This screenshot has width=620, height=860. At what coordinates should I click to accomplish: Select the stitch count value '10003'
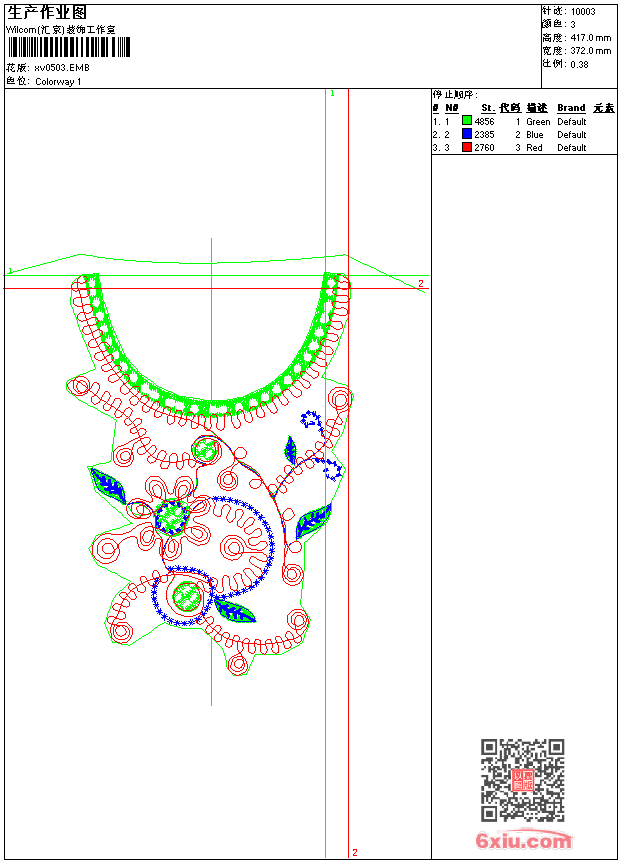[x=583, y=12]
